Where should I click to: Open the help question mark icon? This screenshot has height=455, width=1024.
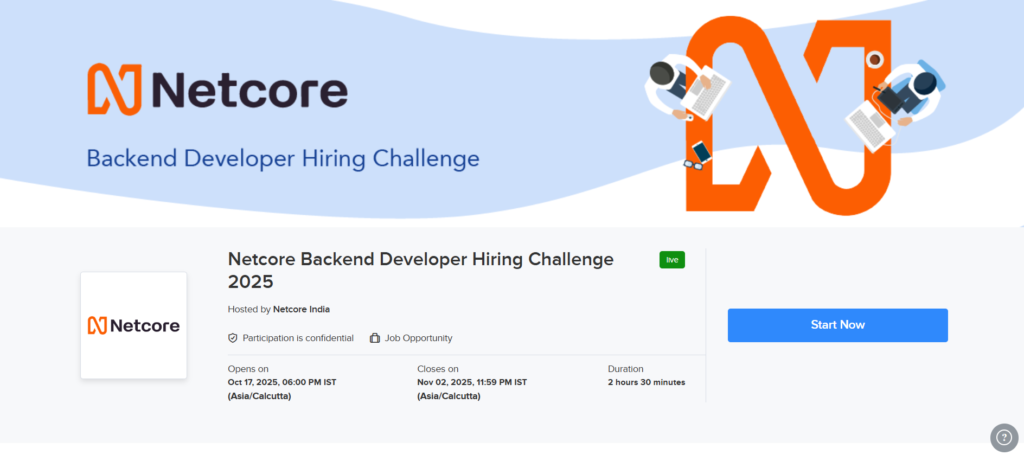[x=1003, y=437]
